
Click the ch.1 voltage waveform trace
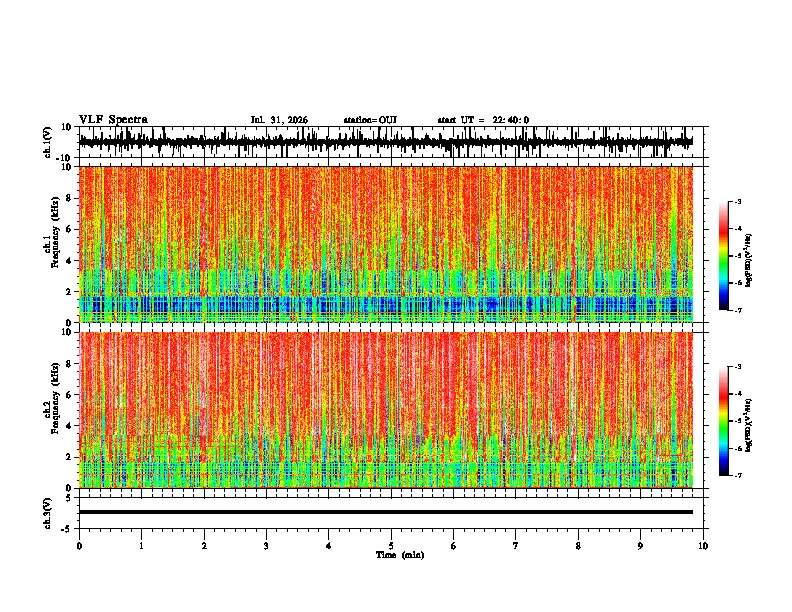[x=386, y=142]
